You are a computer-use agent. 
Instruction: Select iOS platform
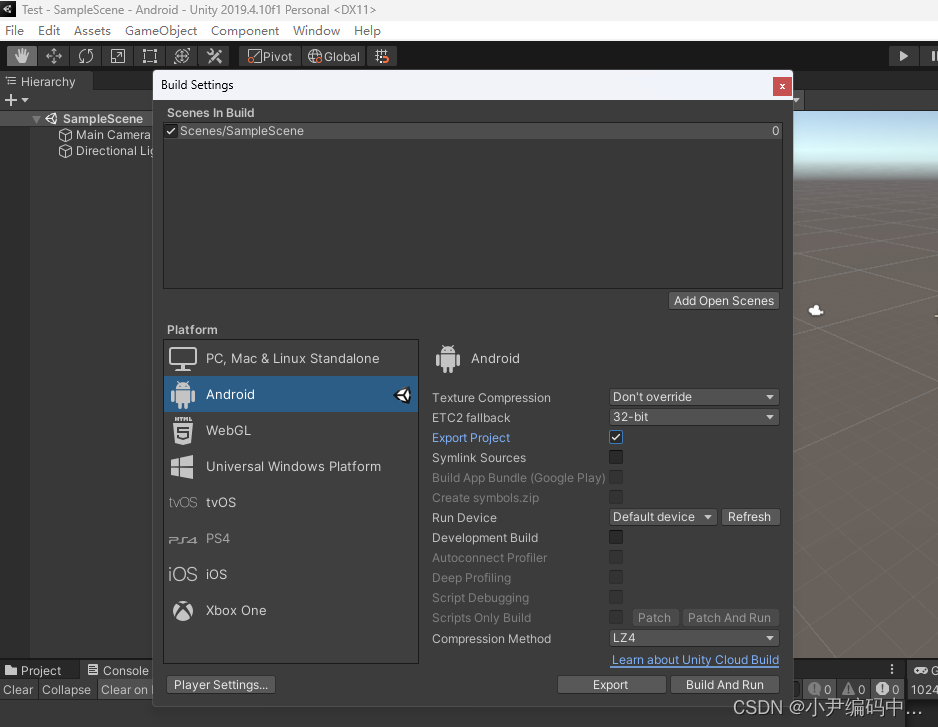point(291,574)
